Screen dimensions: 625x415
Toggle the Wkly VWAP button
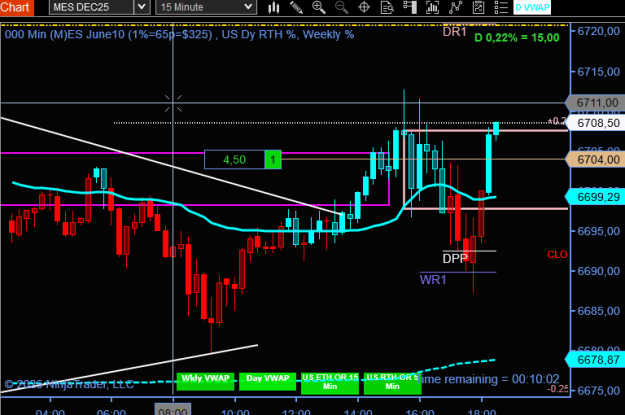205,382
